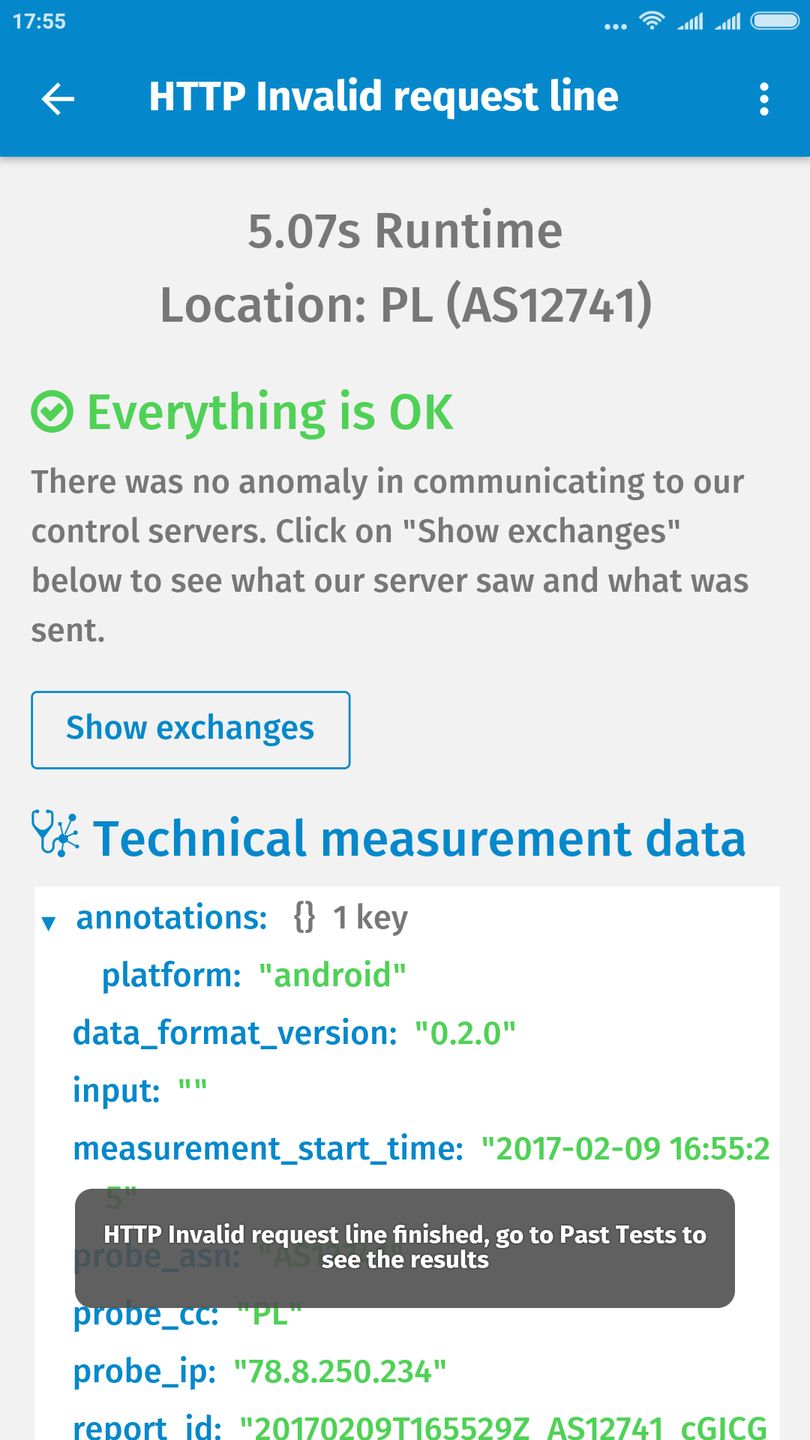Image resolution: width=810 pixels, height=1440 pixels.
Task: Tap the battery indicator icon
Action: click(x=774, y=21)
